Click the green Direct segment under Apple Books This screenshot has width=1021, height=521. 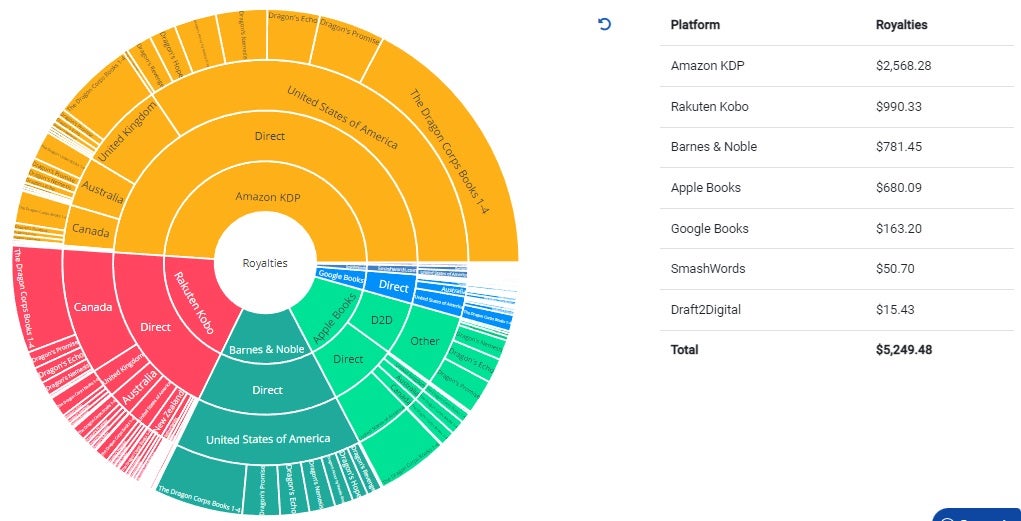point(348,359)
